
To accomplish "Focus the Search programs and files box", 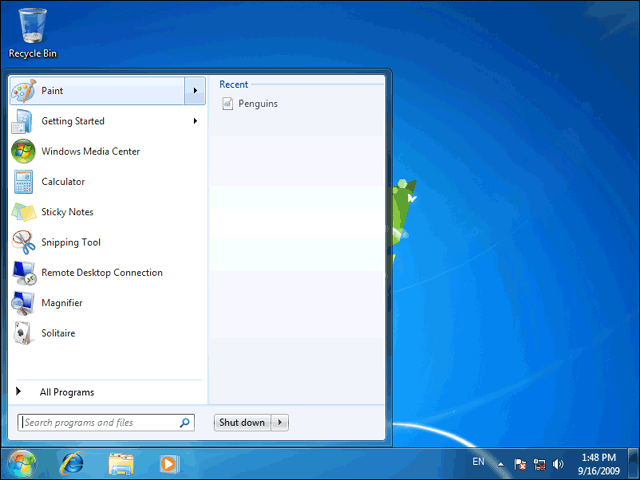I will click(106, 422).
